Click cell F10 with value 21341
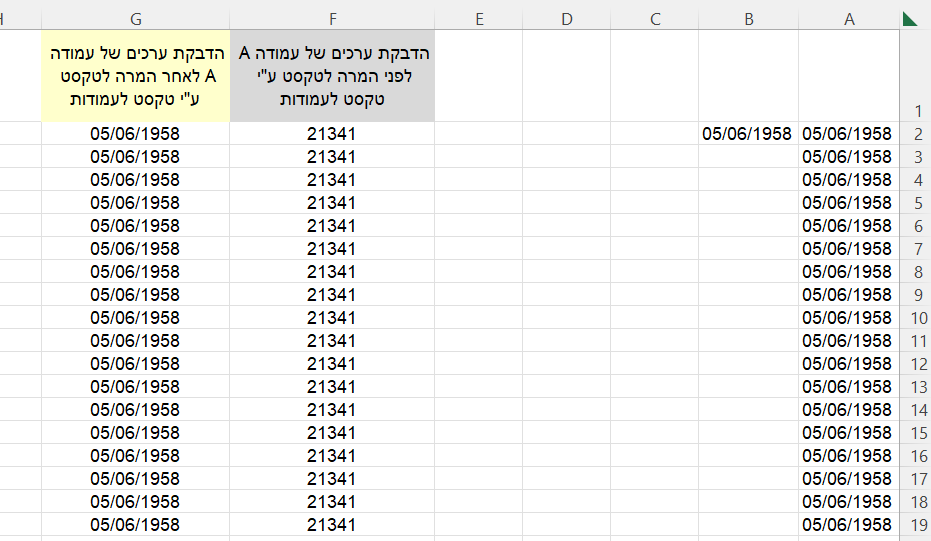Viewport: 931px width, 541px height. coord(332,318)
